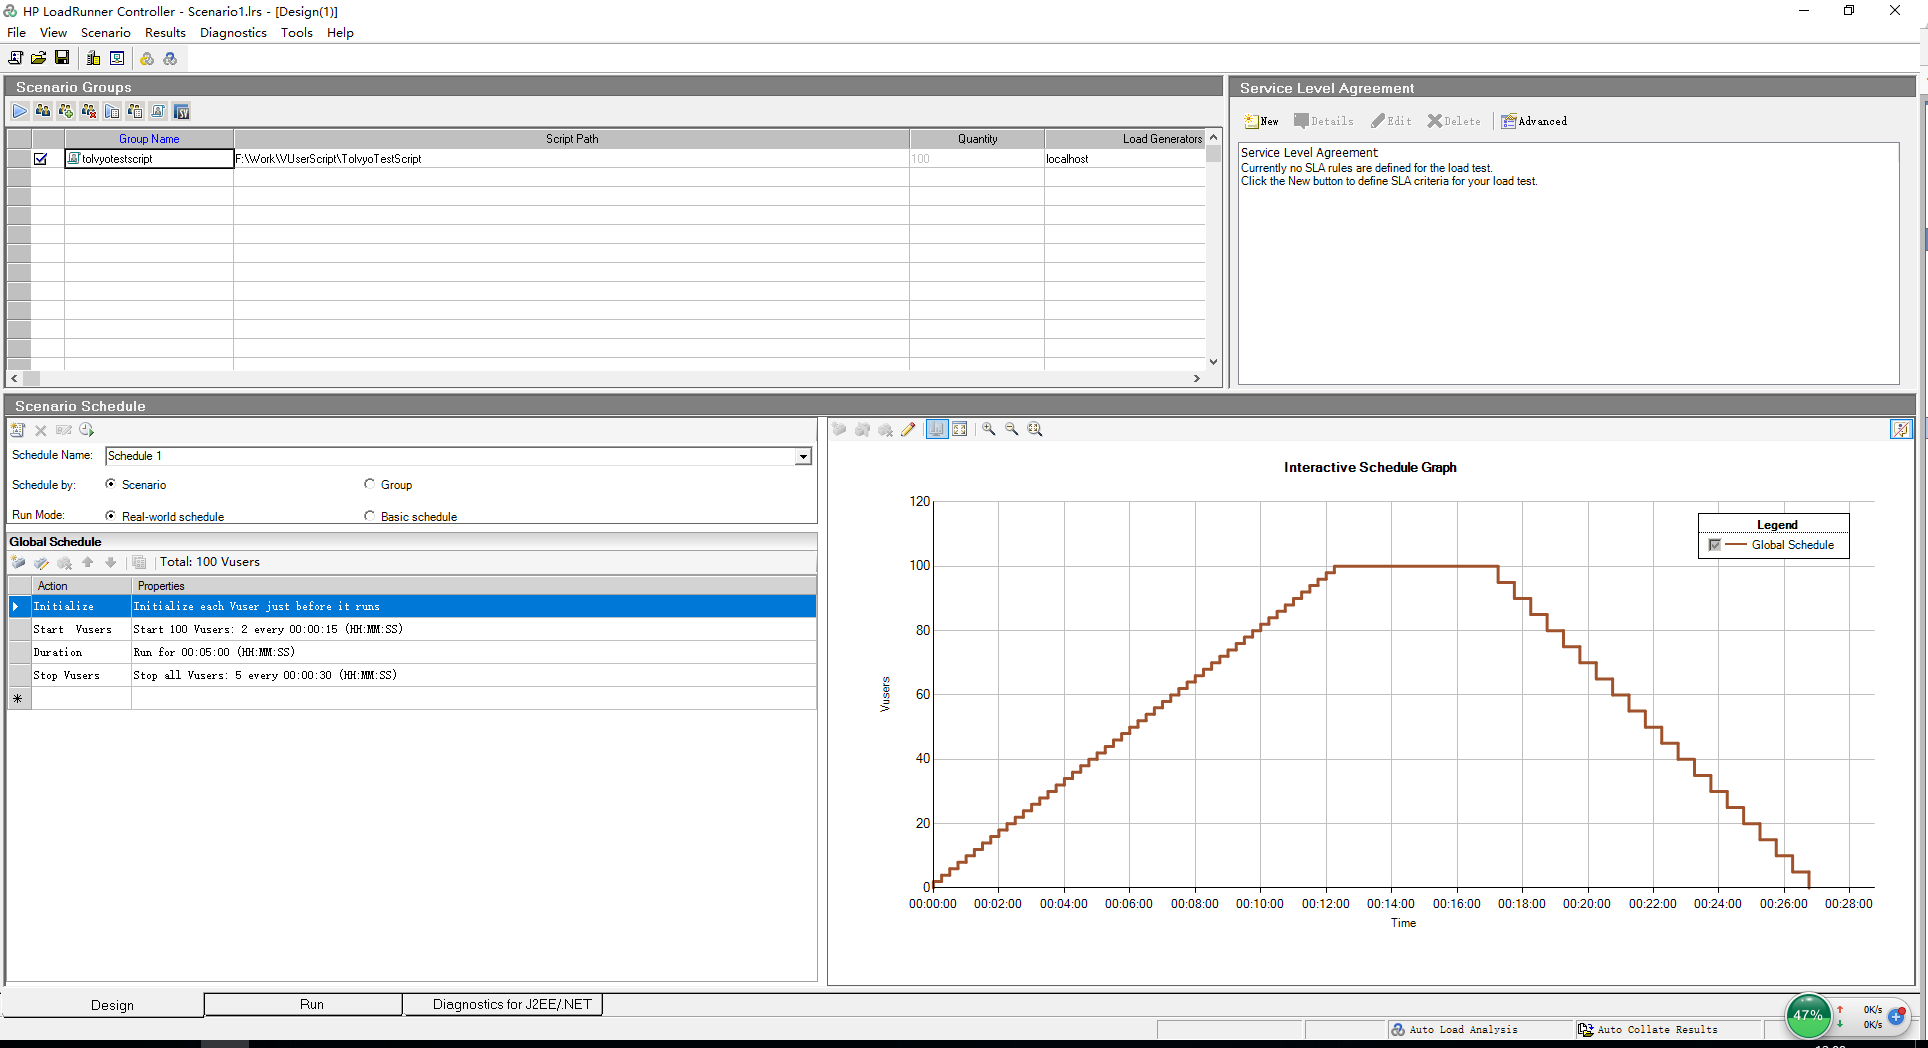Start the scenario with the blue play icon
Viewport: 1928px width, 1048px height.
[20, 111]
